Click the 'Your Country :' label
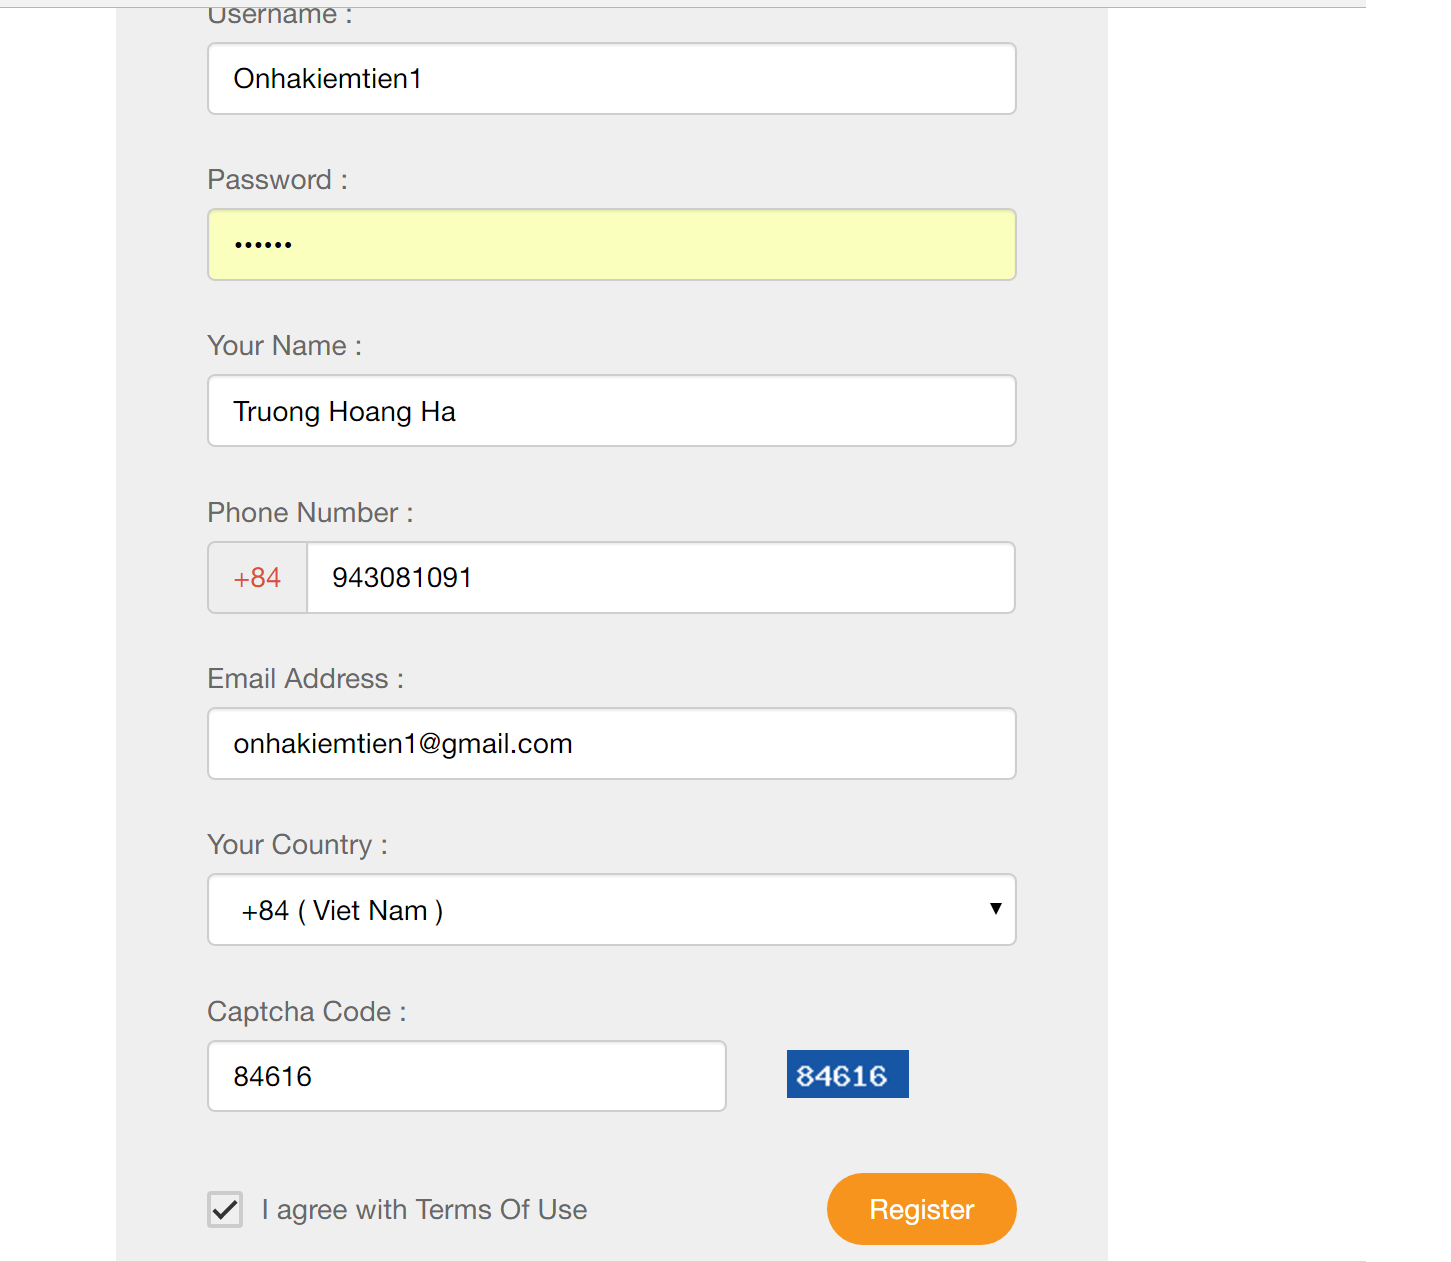 [297, 845]
